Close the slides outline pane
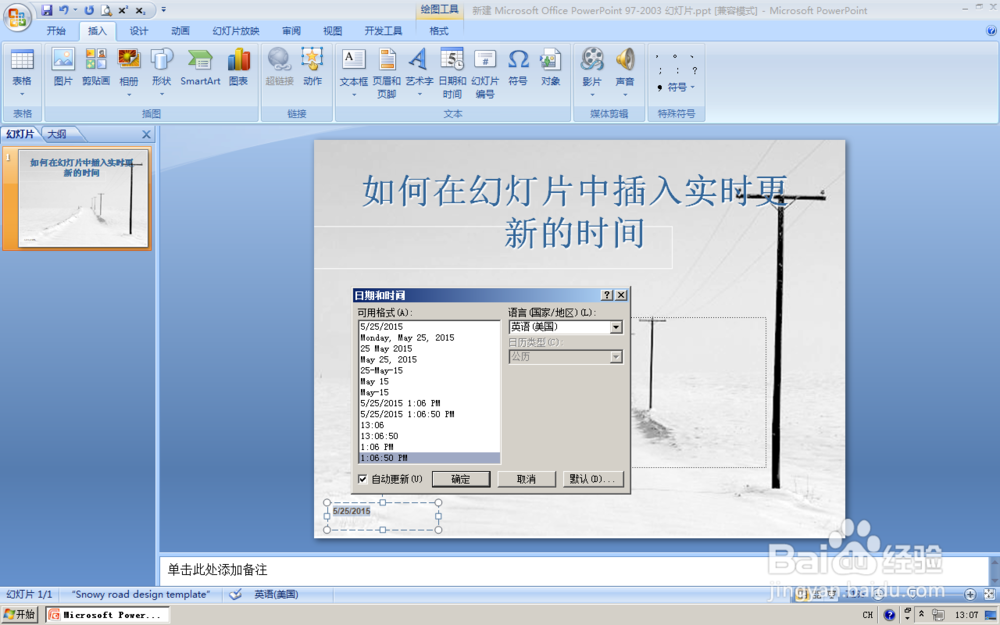 (146, 135)
